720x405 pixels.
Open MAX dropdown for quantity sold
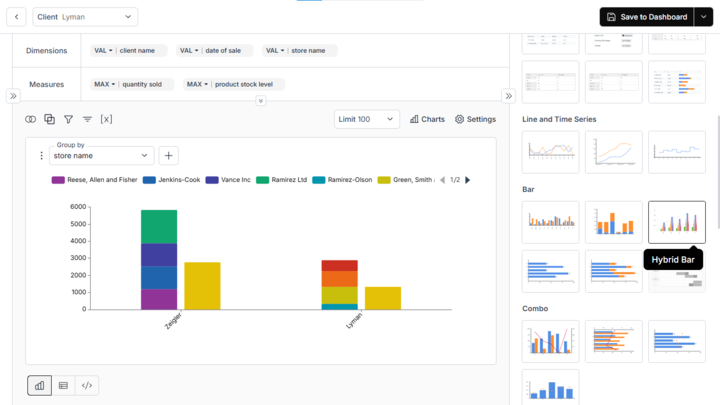tap(105, 84)
